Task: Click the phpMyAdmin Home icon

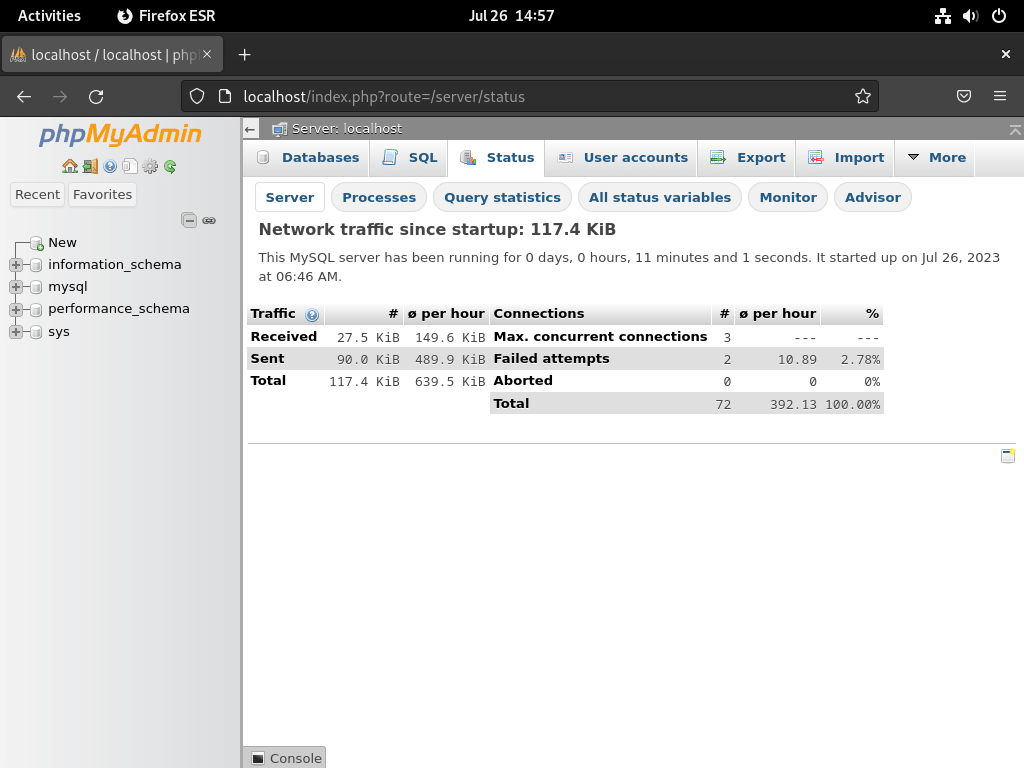Action: click(70, 167)
